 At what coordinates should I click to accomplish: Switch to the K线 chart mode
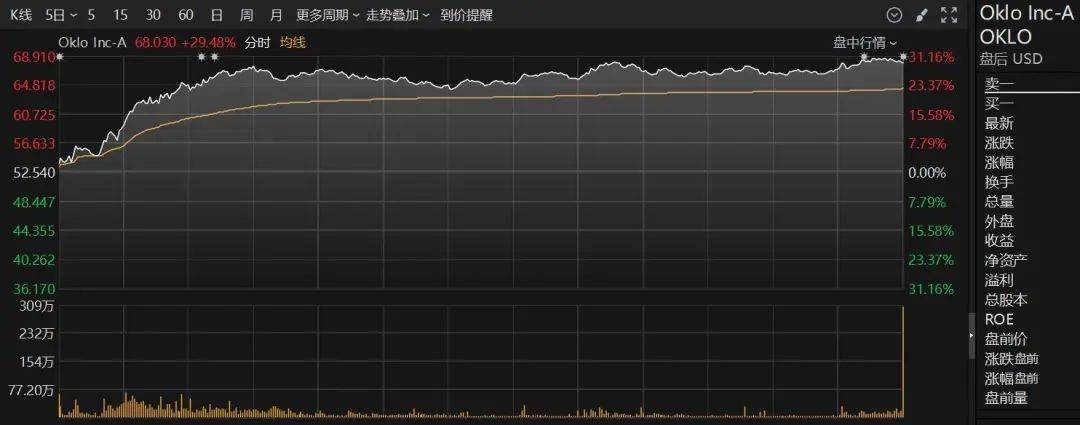tap(21, 15)
